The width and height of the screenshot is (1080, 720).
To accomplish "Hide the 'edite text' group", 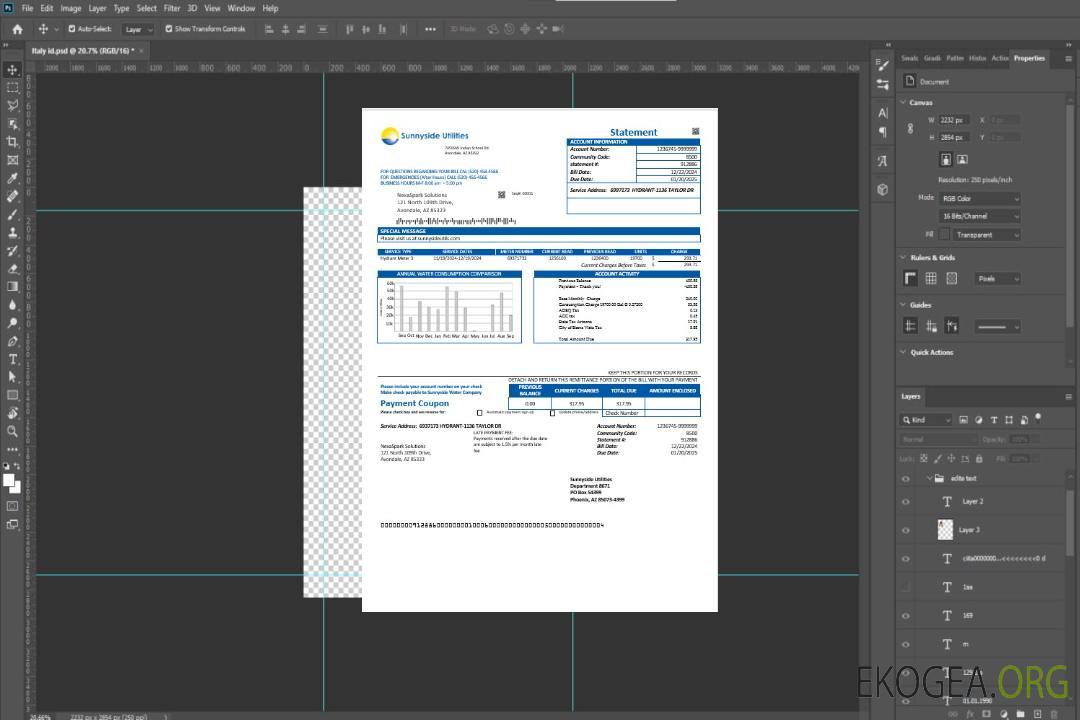I will (906, 479).
